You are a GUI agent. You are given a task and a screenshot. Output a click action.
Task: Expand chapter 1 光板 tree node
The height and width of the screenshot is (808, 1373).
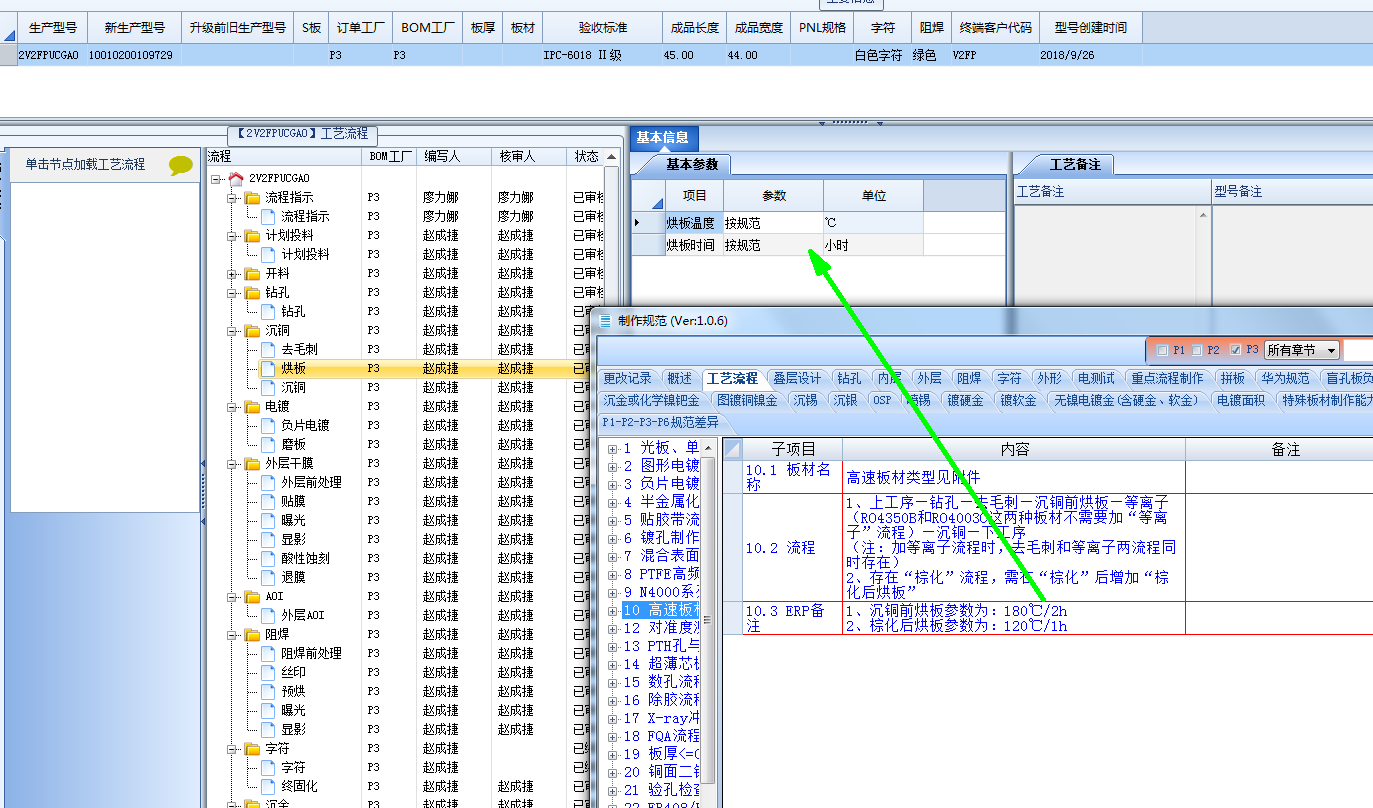pos(612,449)
